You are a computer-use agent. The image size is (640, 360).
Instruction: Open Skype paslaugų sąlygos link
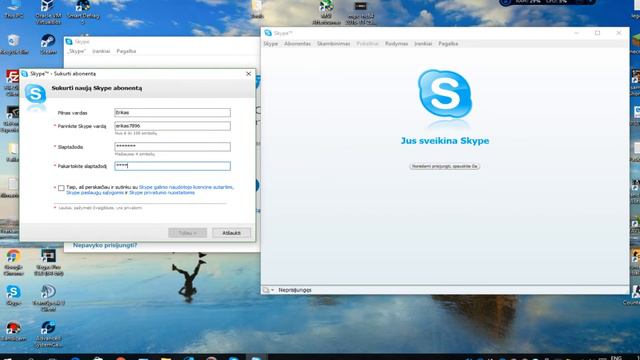(x=95, y=192)
